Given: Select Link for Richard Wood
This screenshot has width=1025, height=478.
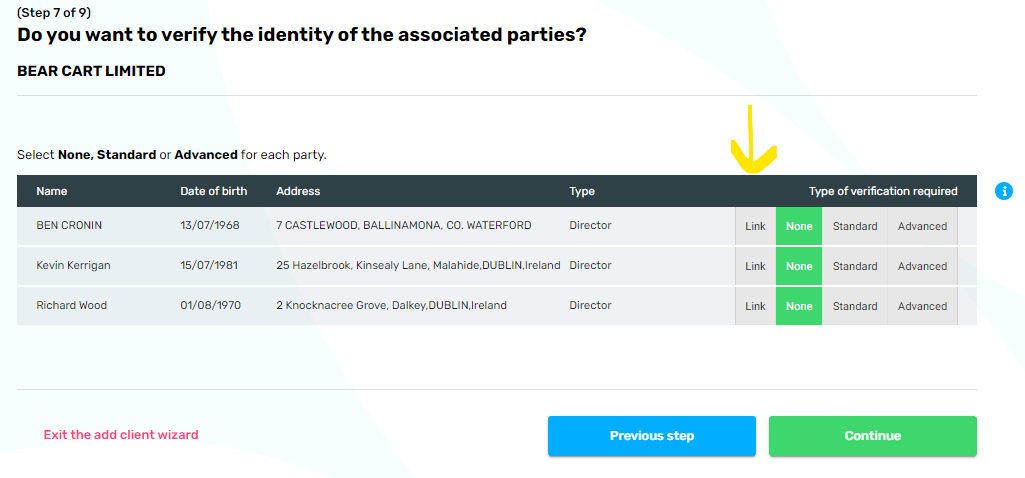Looking at the screenshot, I should (x=755, y=306).
